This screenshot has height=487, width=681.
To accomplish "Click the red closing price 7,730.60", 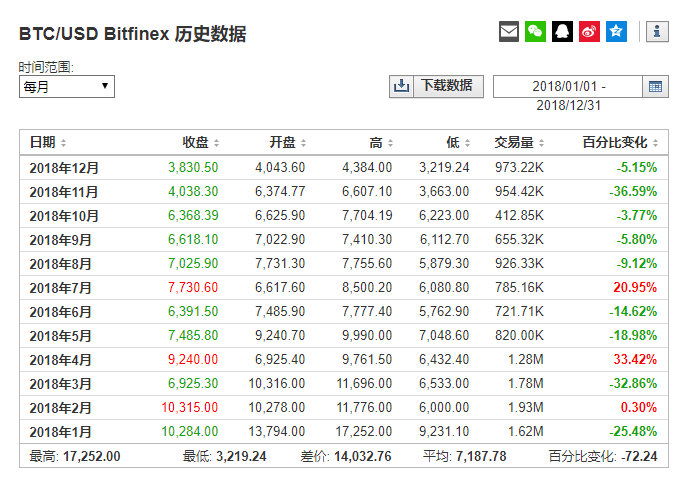I will pos(193,287).
